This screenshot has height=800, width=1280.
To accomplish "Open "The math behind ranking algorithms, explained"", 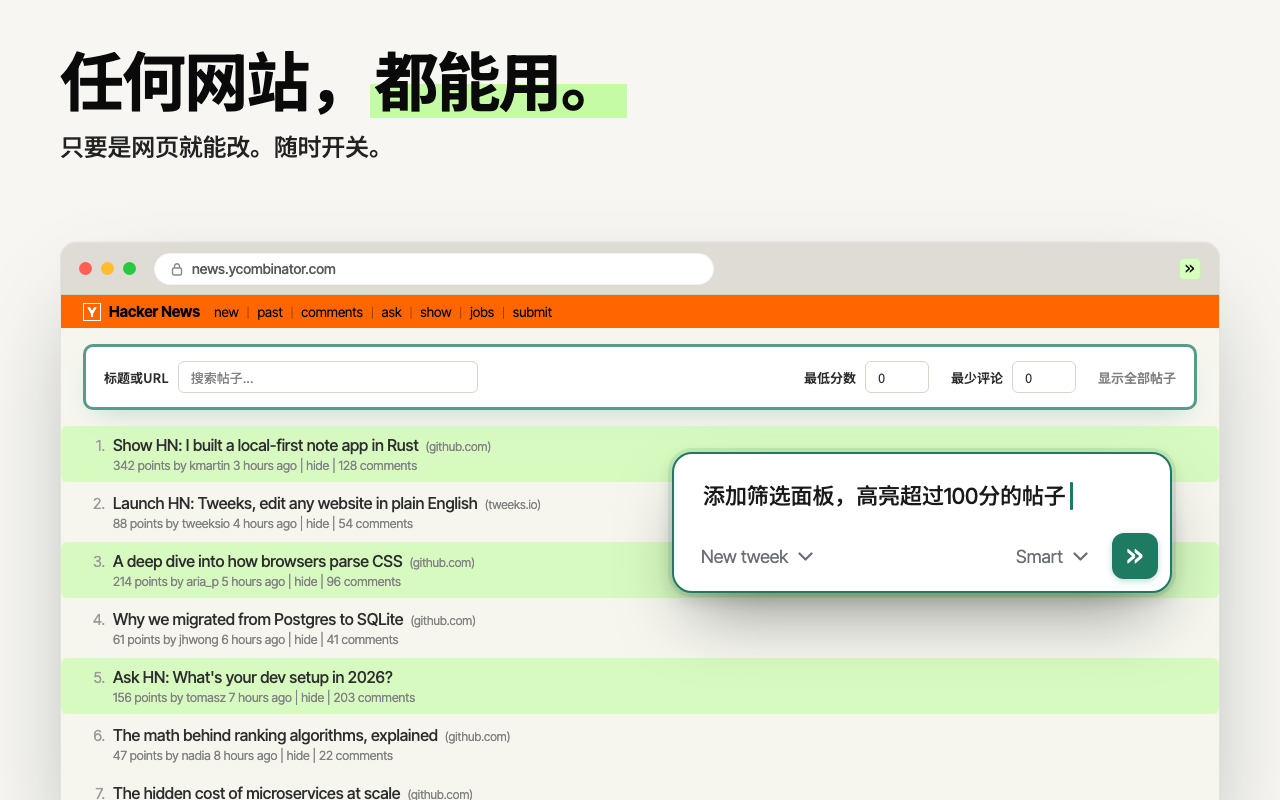I will (x=275, y=736).
